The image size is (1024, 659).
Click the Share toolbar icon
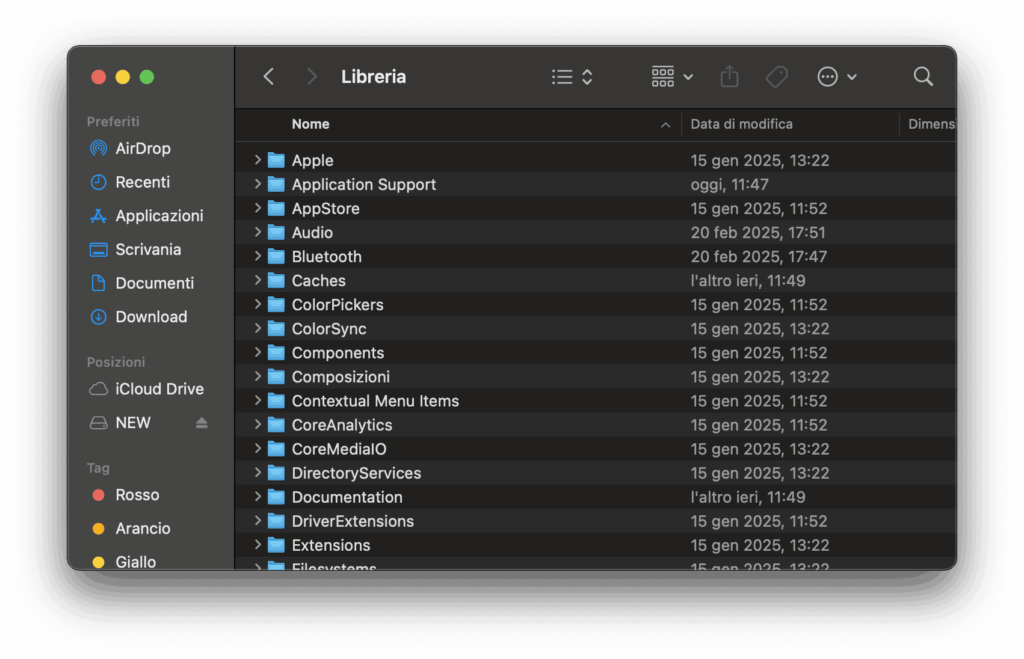click(x=729, y=76)
